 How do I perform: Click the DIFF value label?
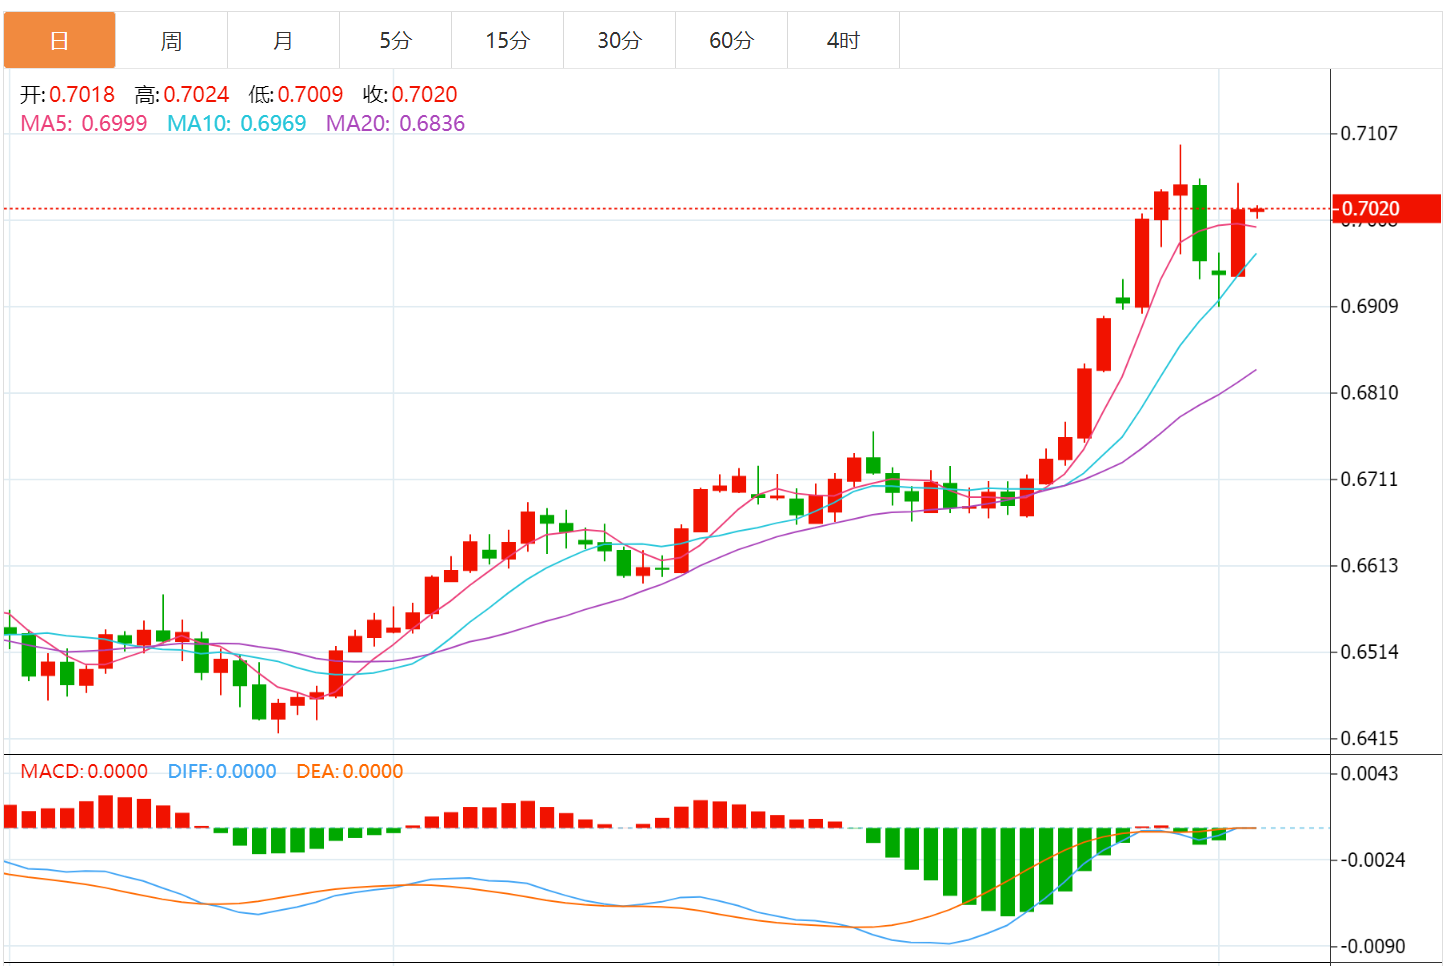pyautogui.click(x=222, y=772)
